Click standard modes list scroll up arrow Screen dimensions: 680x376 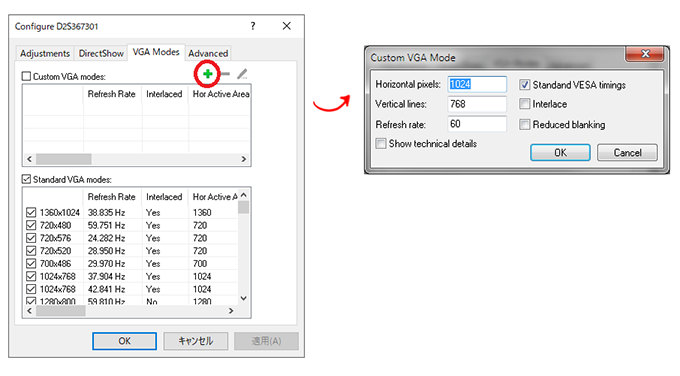click(243, 195)
